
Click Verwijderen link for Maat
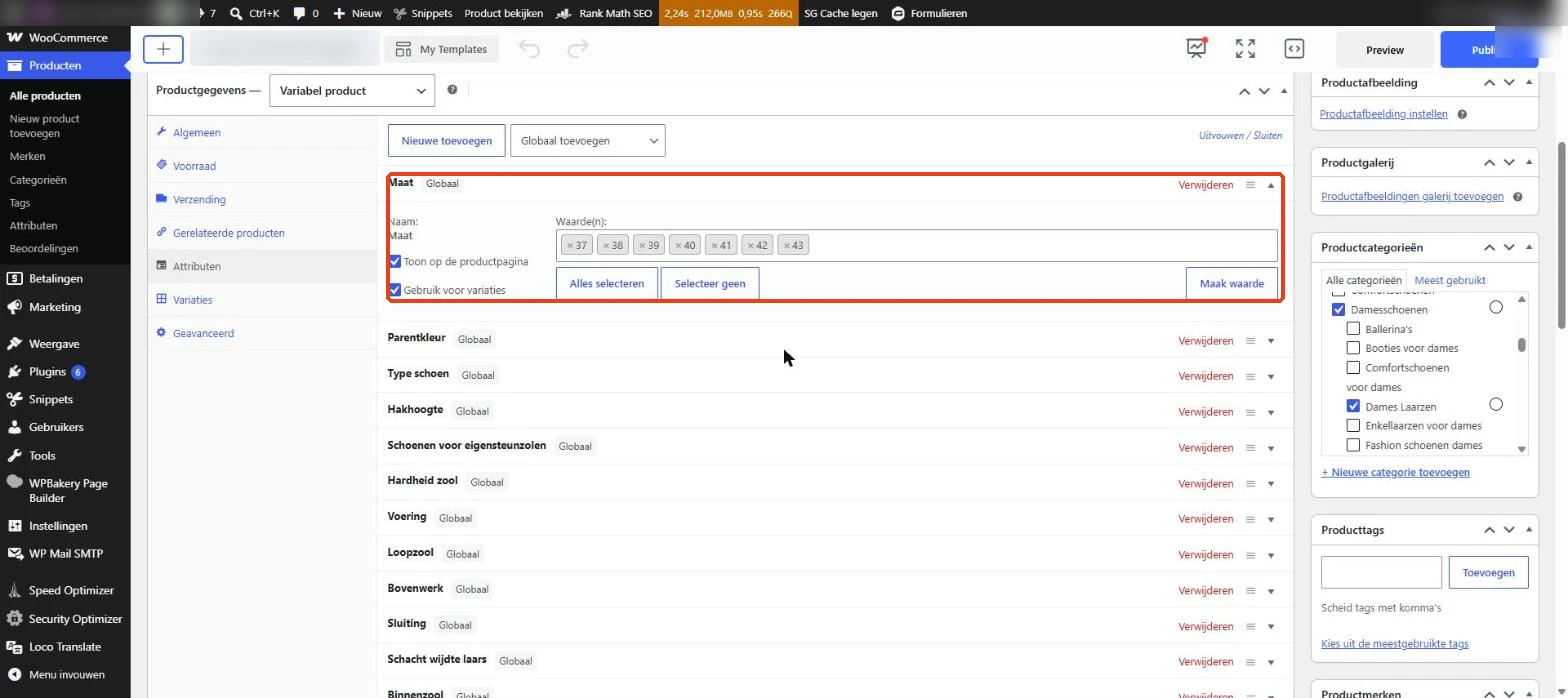point(1206,185)
